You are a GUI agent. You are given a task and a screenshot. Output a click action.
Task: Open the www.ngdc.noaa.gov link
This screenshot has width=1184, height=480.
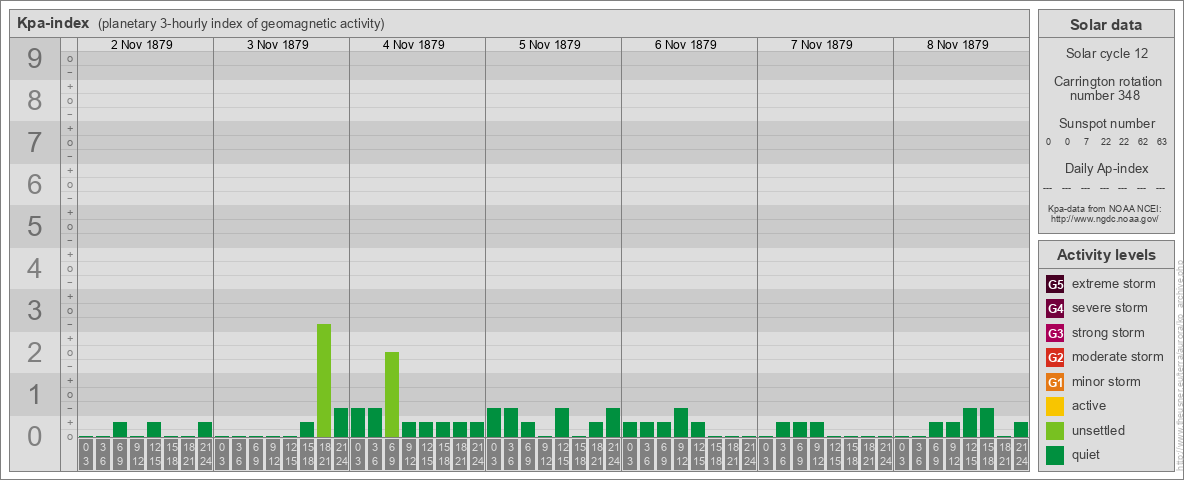(x=1106, y=218)
